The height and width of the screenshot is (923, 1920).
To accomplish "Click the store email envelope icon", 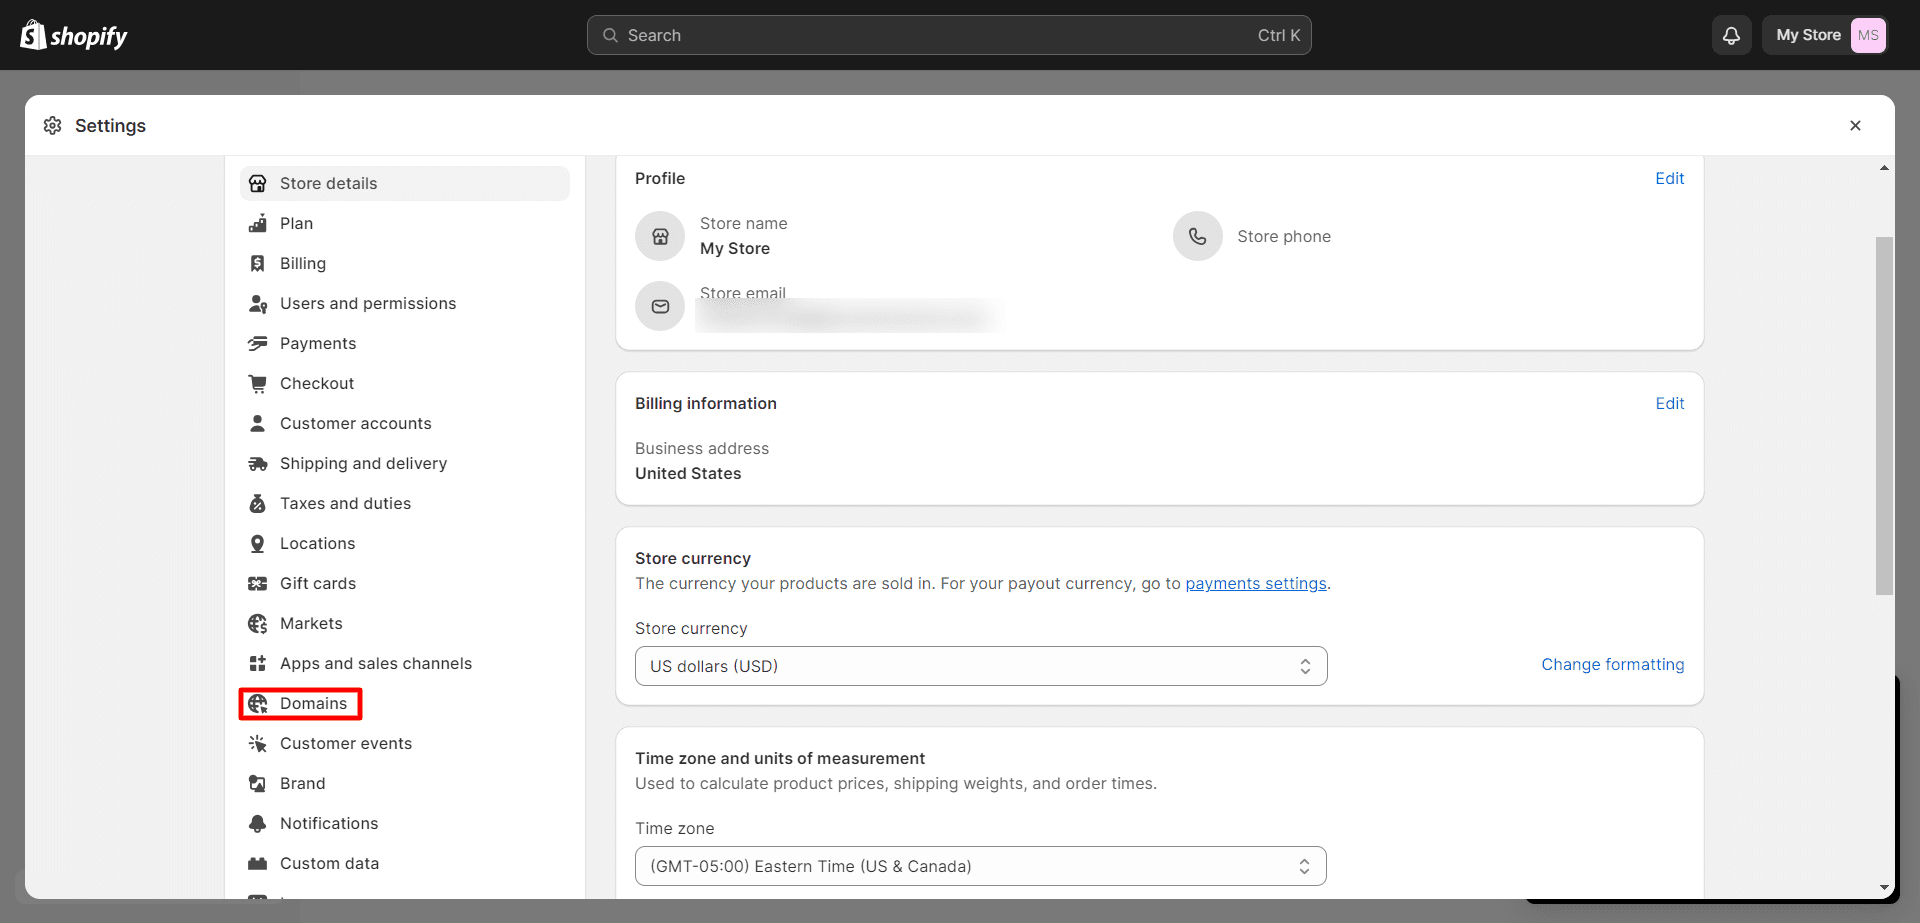I will click(x=659, y=306).
